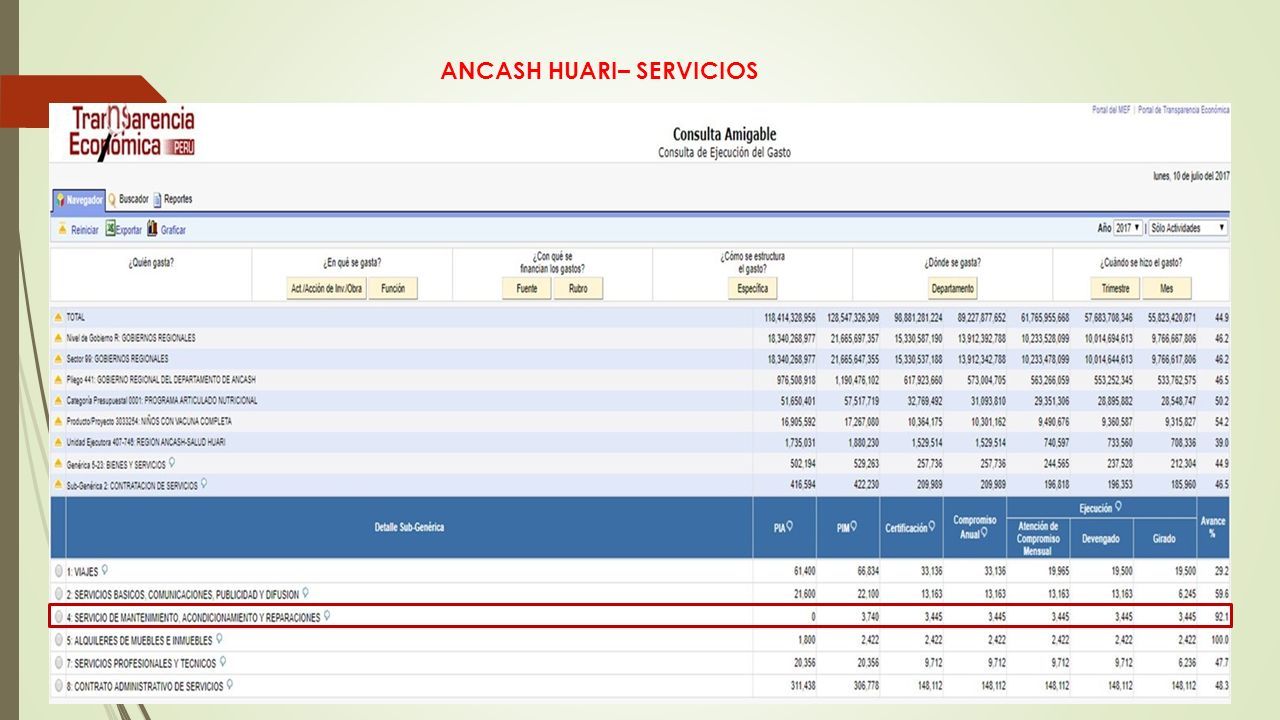
Task: Click the info bulb after CONTRATO ADMINISTRATIVO DE SERVICIOS
Action: 230,685
